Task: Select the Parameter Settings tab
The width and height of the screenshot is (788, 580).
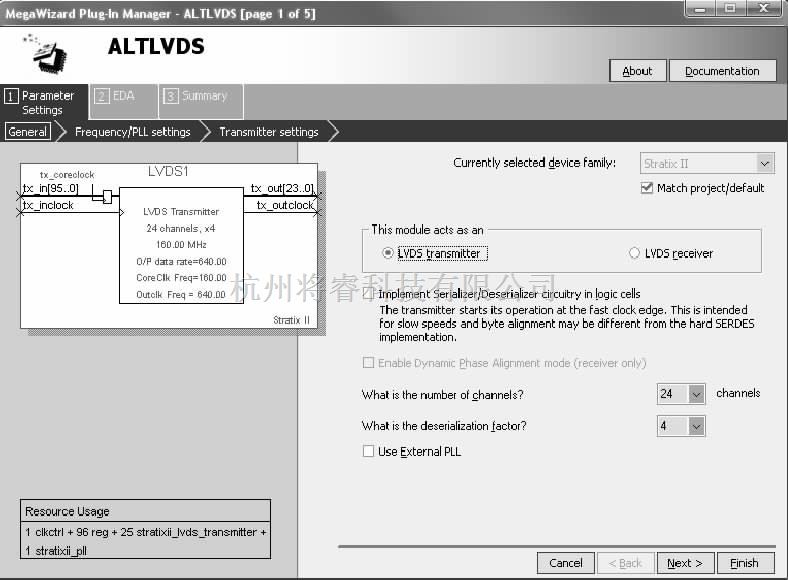Action: (x=44, y=103)
